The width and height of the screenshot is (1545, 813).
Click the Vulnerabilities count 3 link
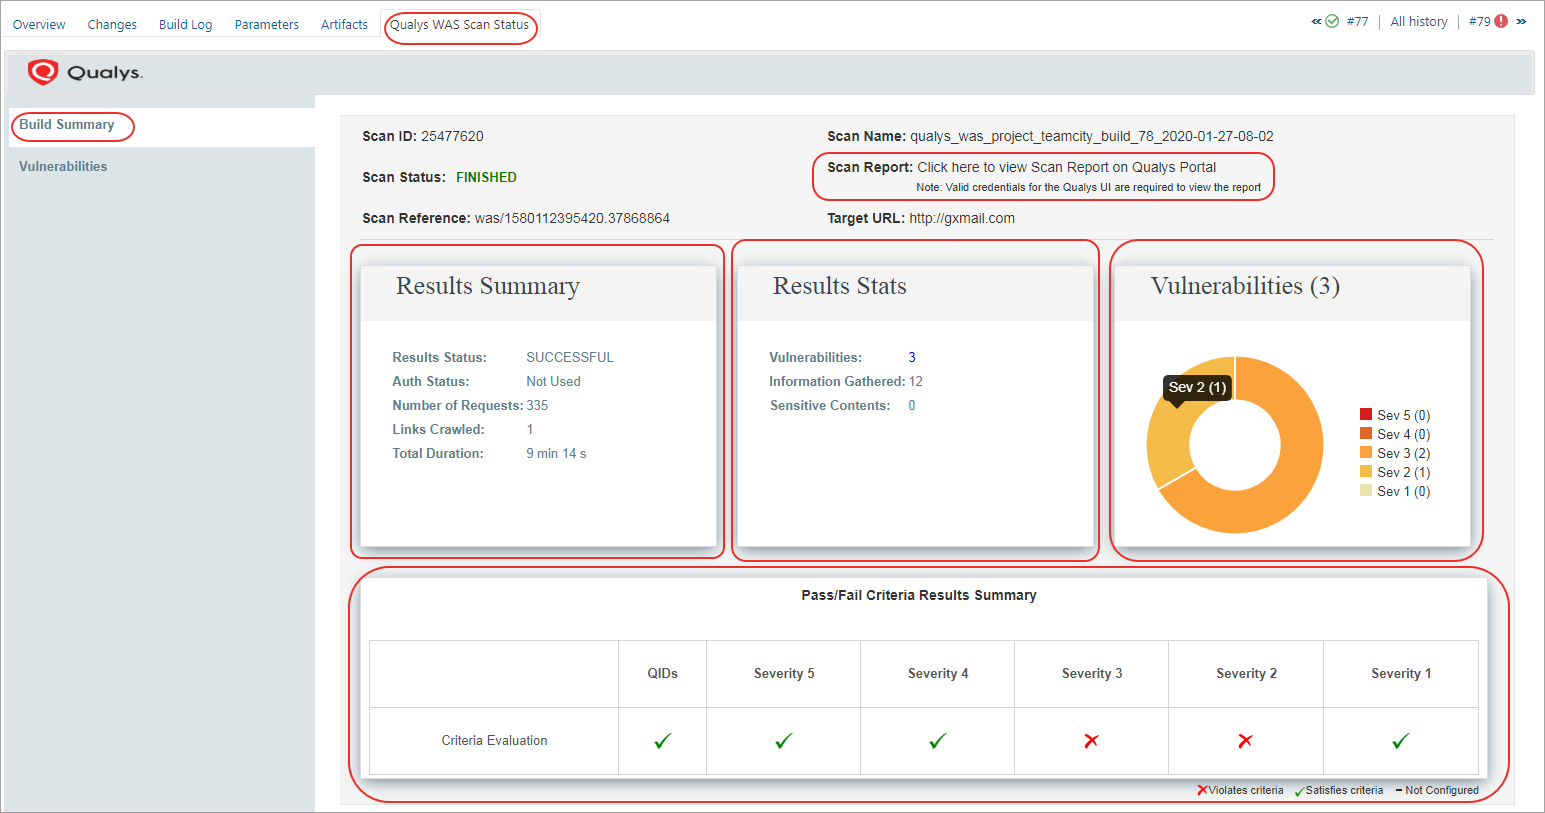[912, 357]
